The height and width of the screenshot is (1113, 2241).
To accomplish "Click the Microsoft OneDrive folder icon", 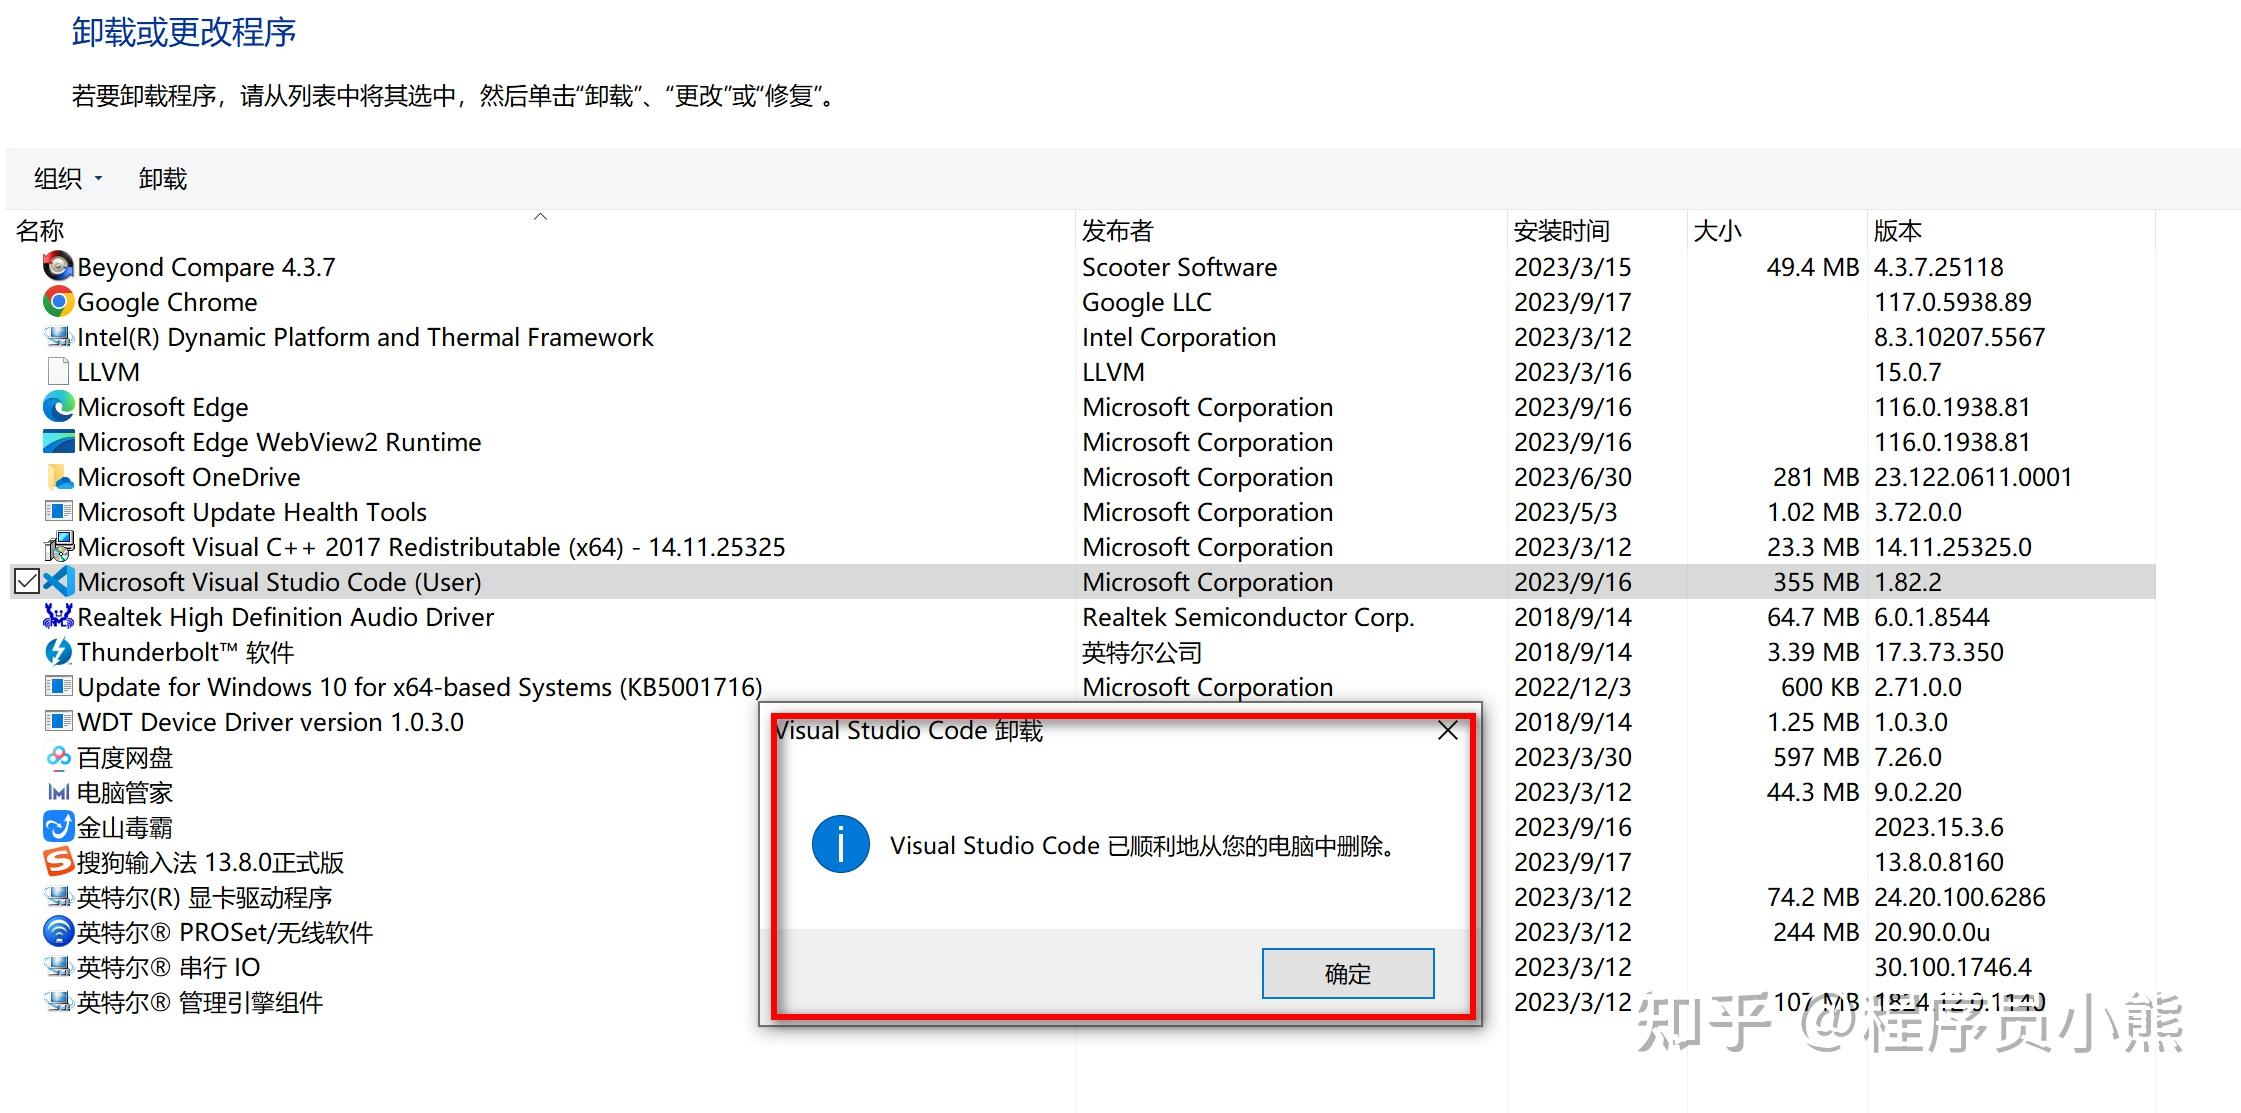I will (57, 477).
